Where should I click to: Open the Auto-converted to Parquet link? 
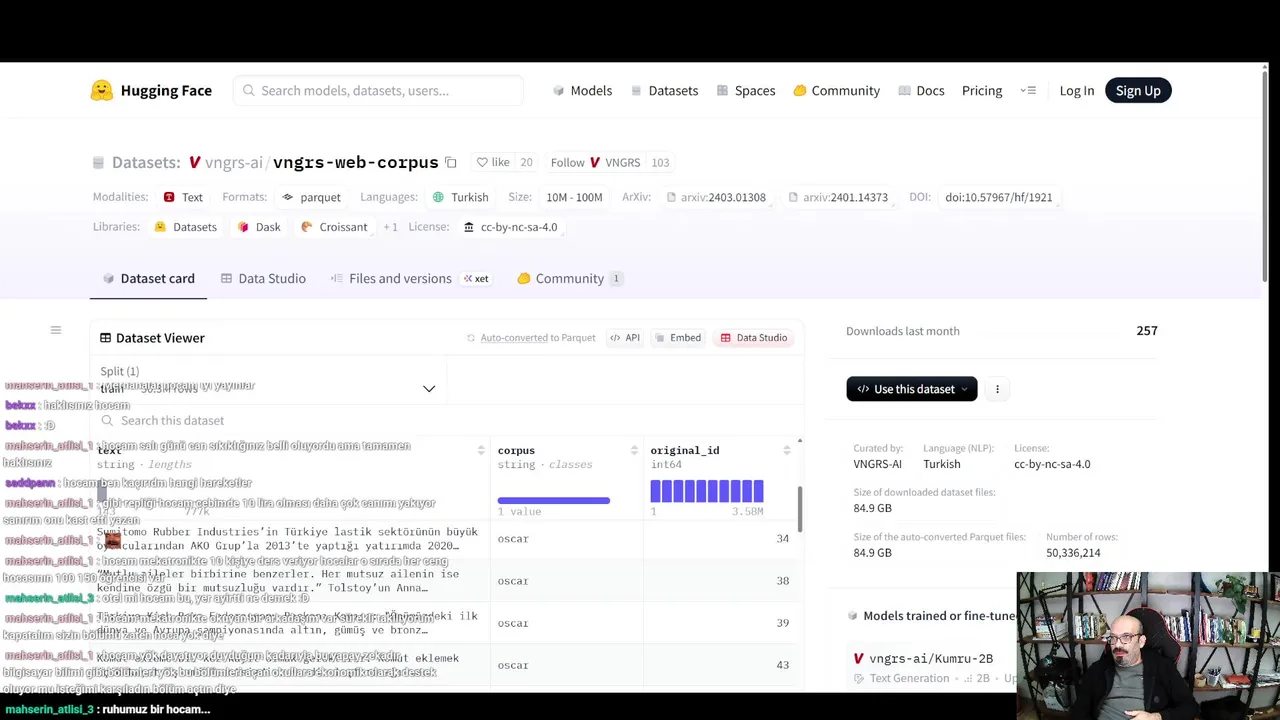(531, 338)
